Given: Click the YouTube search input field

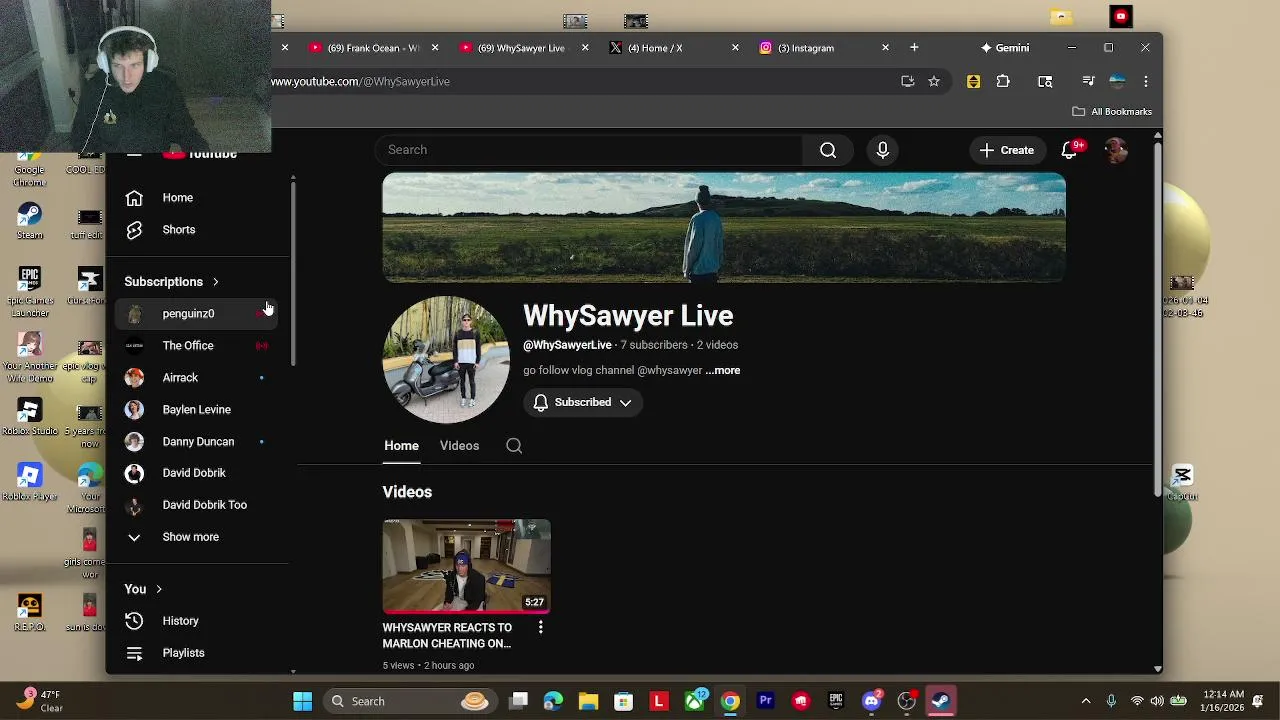Looking at the screenshot, I should pos(588,150).
